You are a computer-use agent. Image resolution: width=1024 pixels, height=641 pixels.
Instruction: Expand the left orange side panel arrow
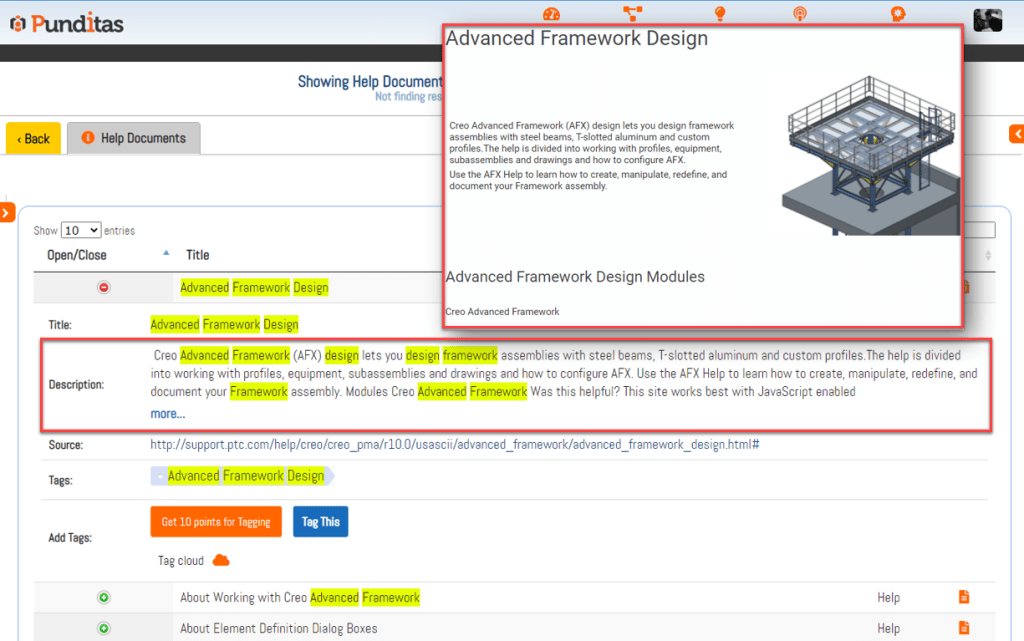[x=7, y=212]
